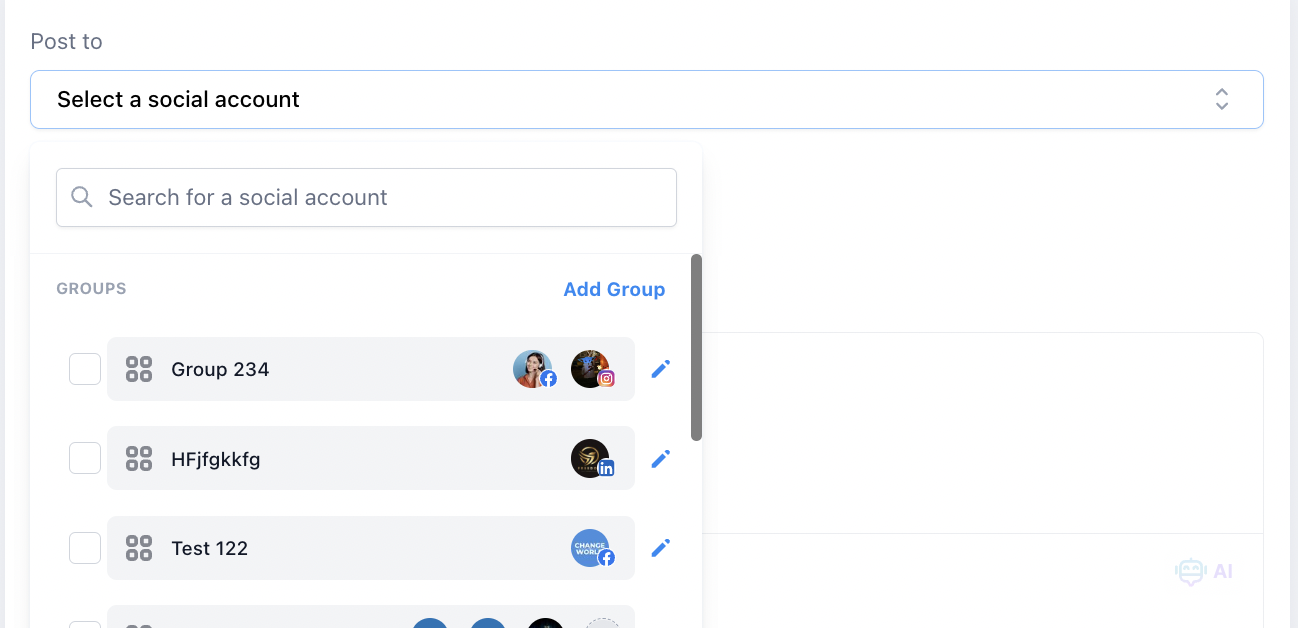Viewport: 1298px width, 628px height.
Task: Check the Group 234 checkbox
Action: coord(85,369)
